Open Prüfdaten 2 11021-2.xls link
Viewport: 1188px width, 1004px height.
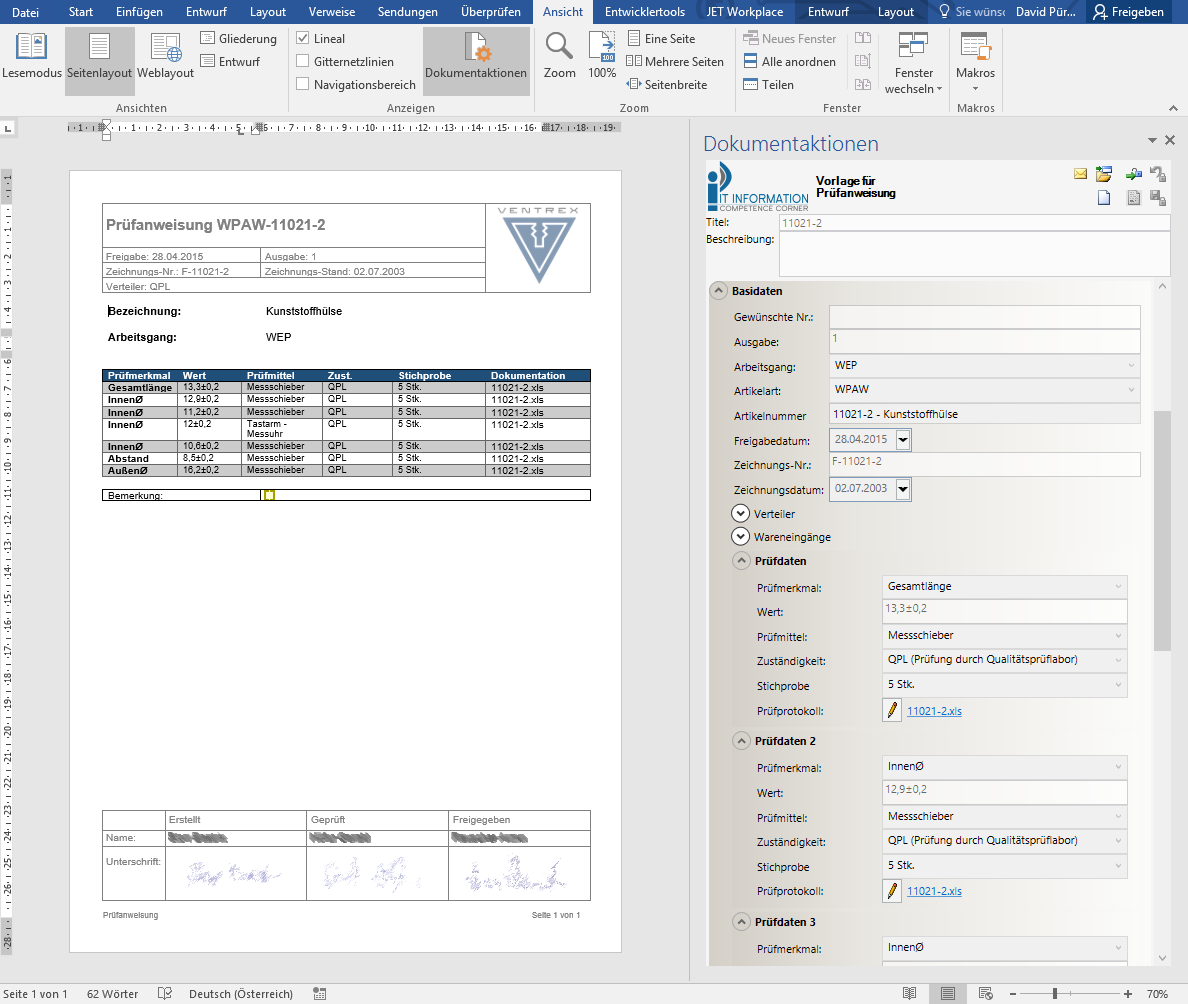click(x=934, y=891)
